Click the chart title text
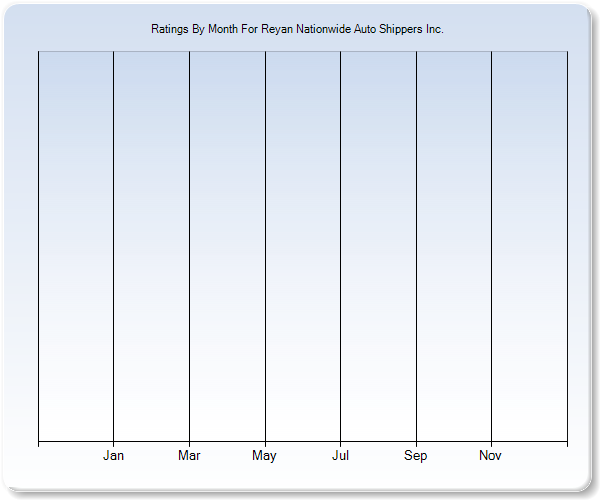Screen dimensions: 600x500 (297, 30)
